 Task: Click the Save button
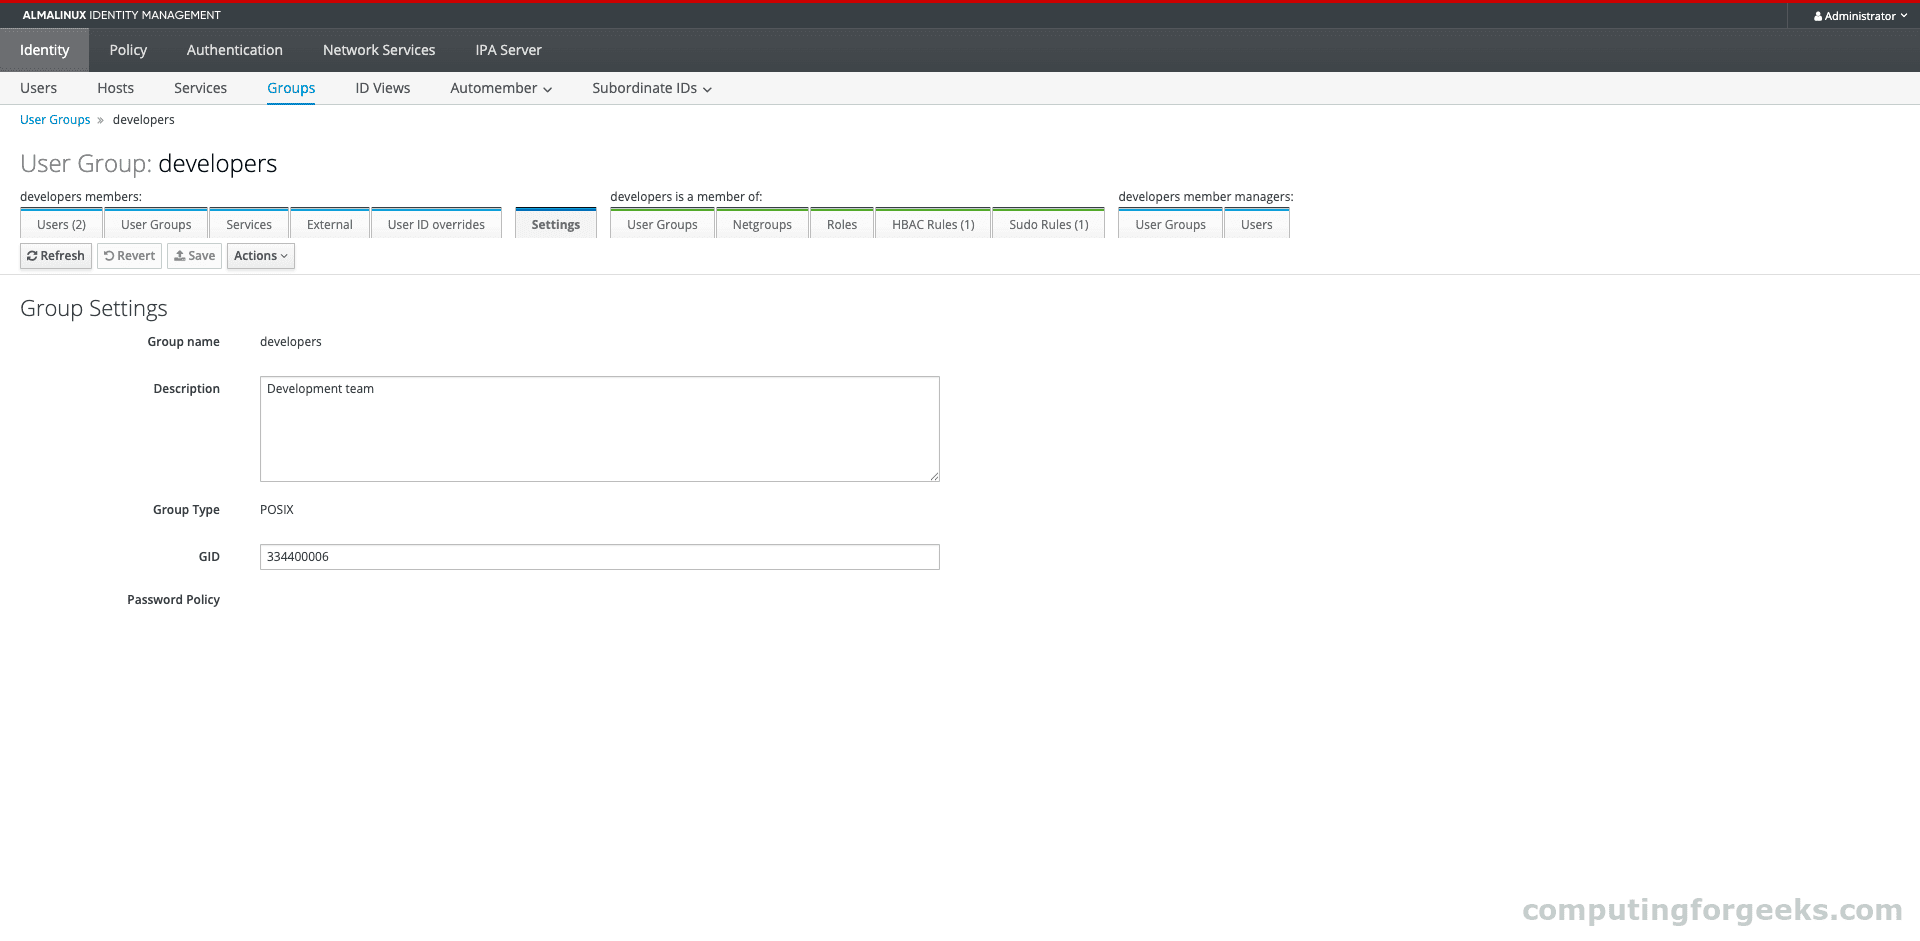194,256
